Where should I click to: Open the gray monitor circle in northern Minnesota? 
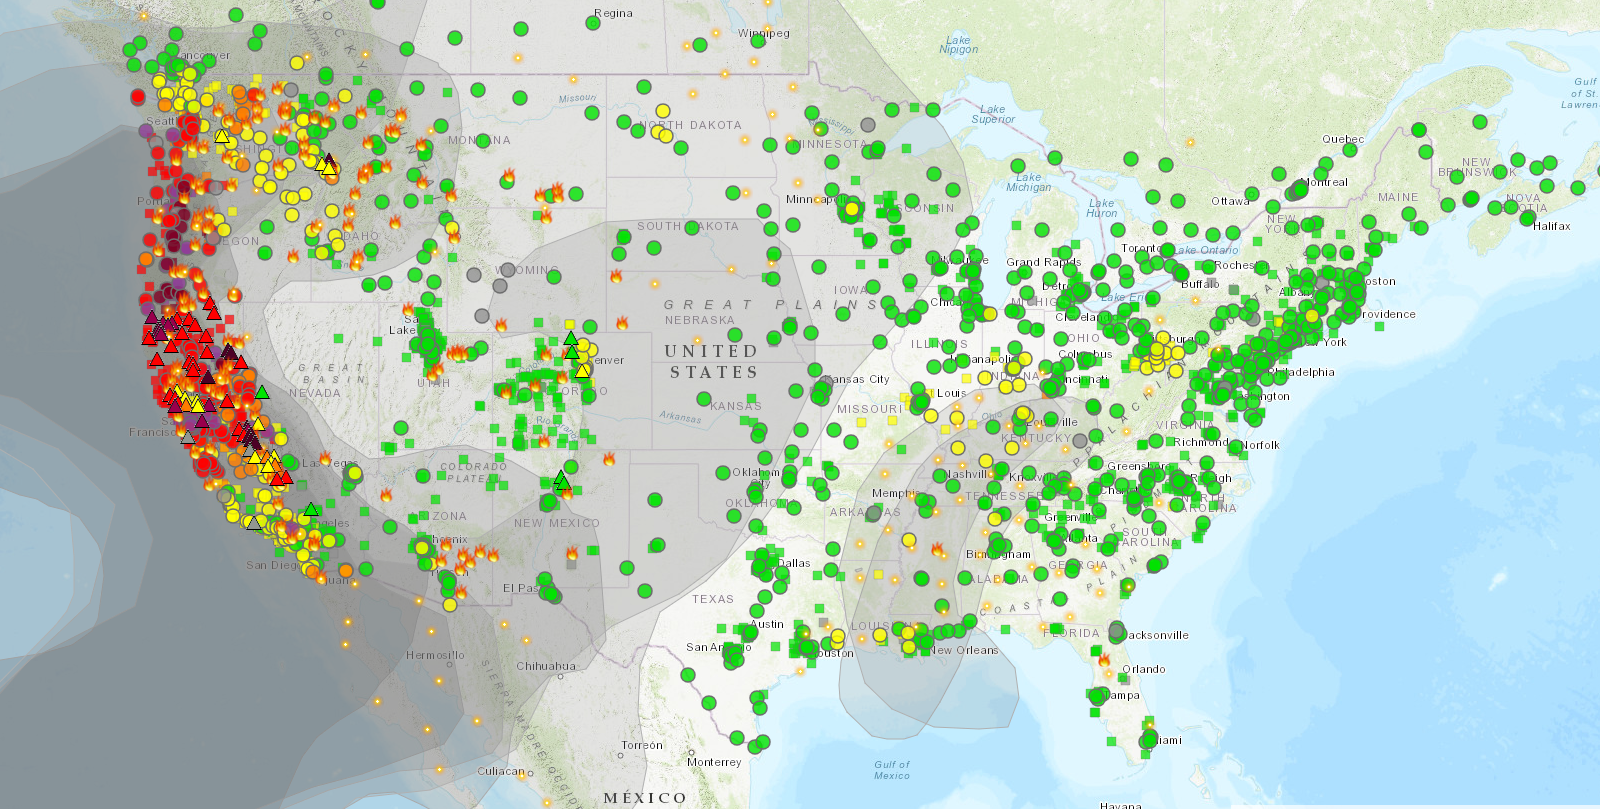(x=868, y=125)
